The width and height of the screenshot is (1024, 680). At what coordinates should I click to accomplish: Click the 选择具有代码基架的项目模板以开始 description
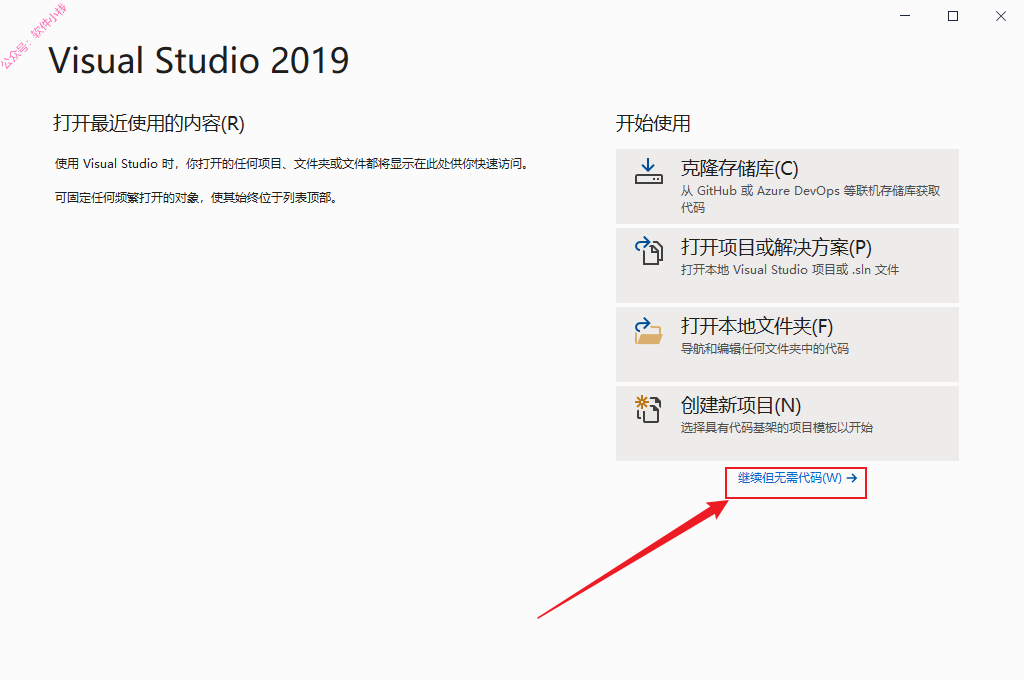[x=776, y=428]
